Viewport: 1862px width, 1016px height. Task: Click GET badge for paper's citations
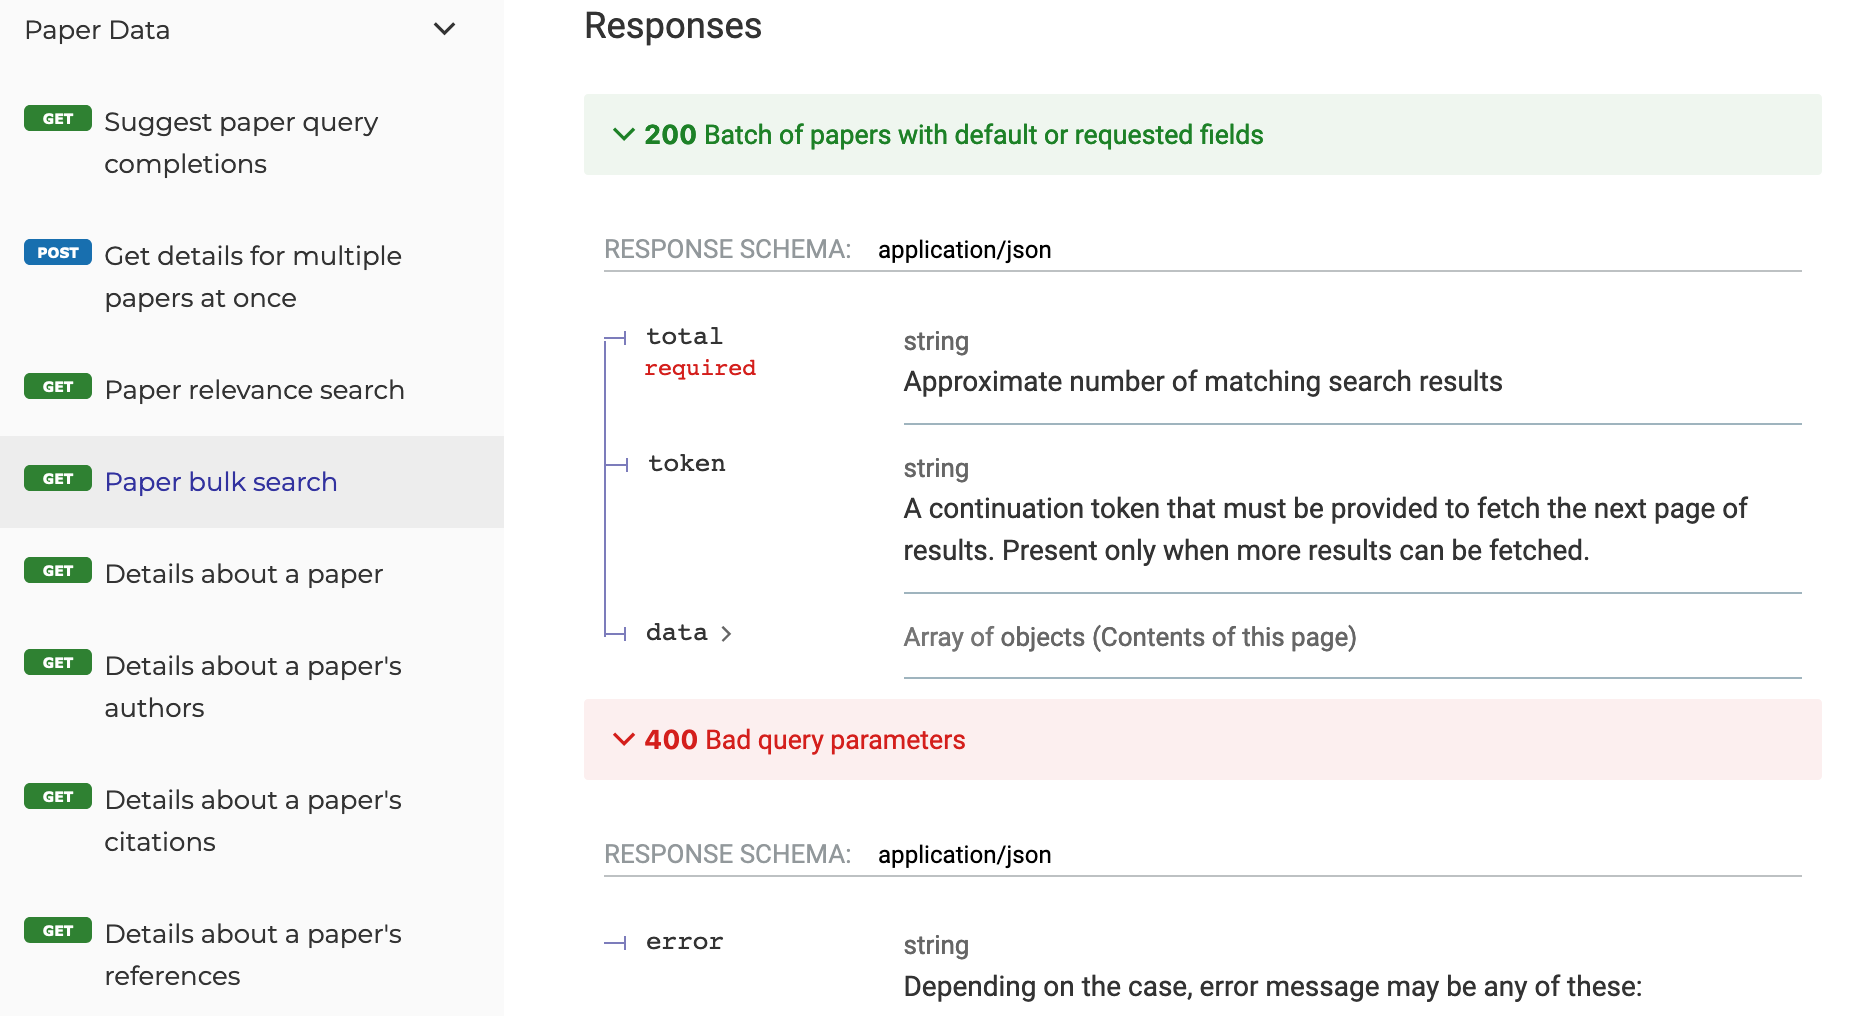tap(58, 797)
